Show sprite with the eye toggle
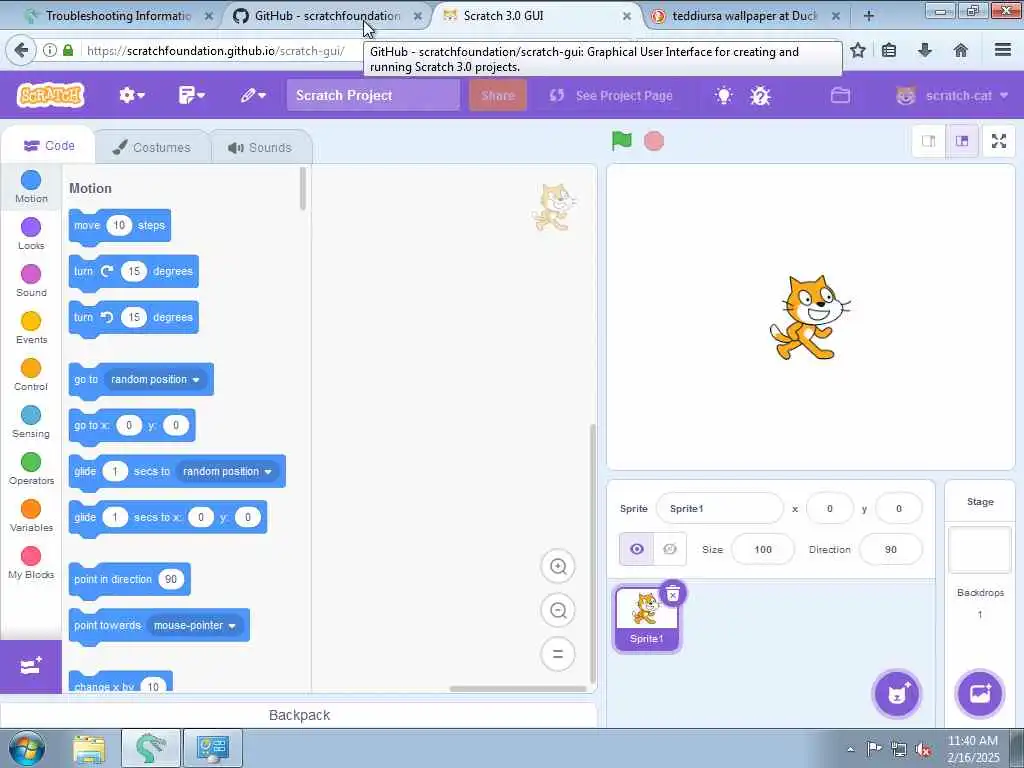This screenshot has width=1024, height=768. [637, 549]
